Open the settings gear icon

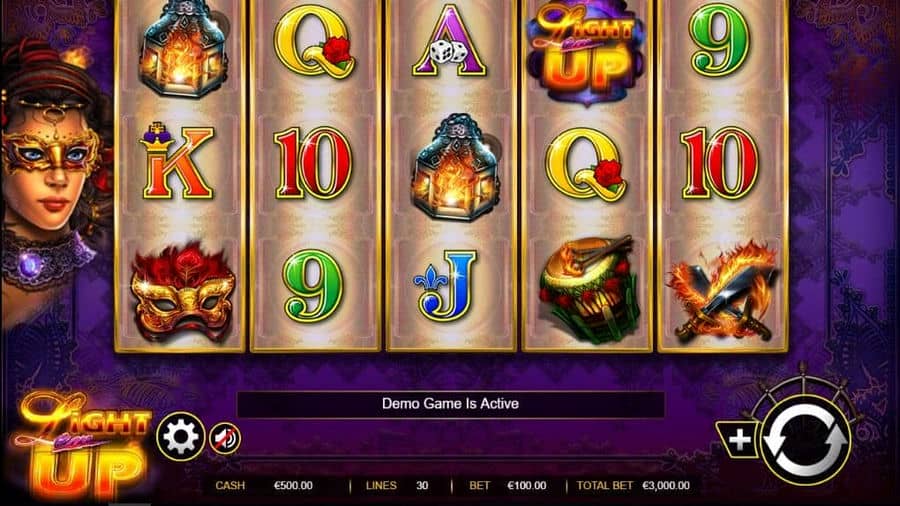click(x=181, y=437)
